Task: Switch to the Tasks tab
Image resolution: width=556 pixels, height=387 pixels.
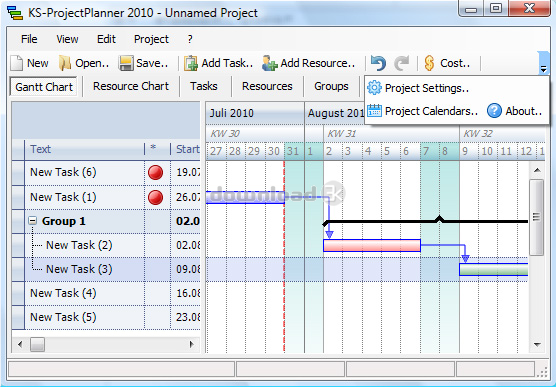Action: [x=204, y=87]
